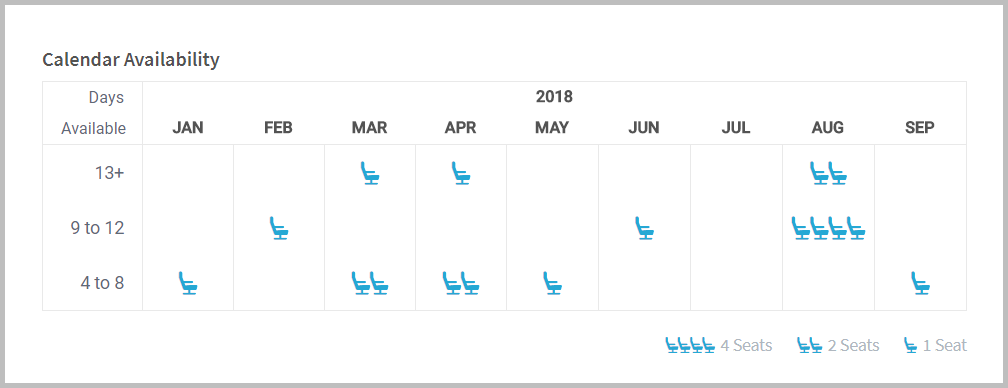Click January 4 to 8 days seat

(188, 283)
